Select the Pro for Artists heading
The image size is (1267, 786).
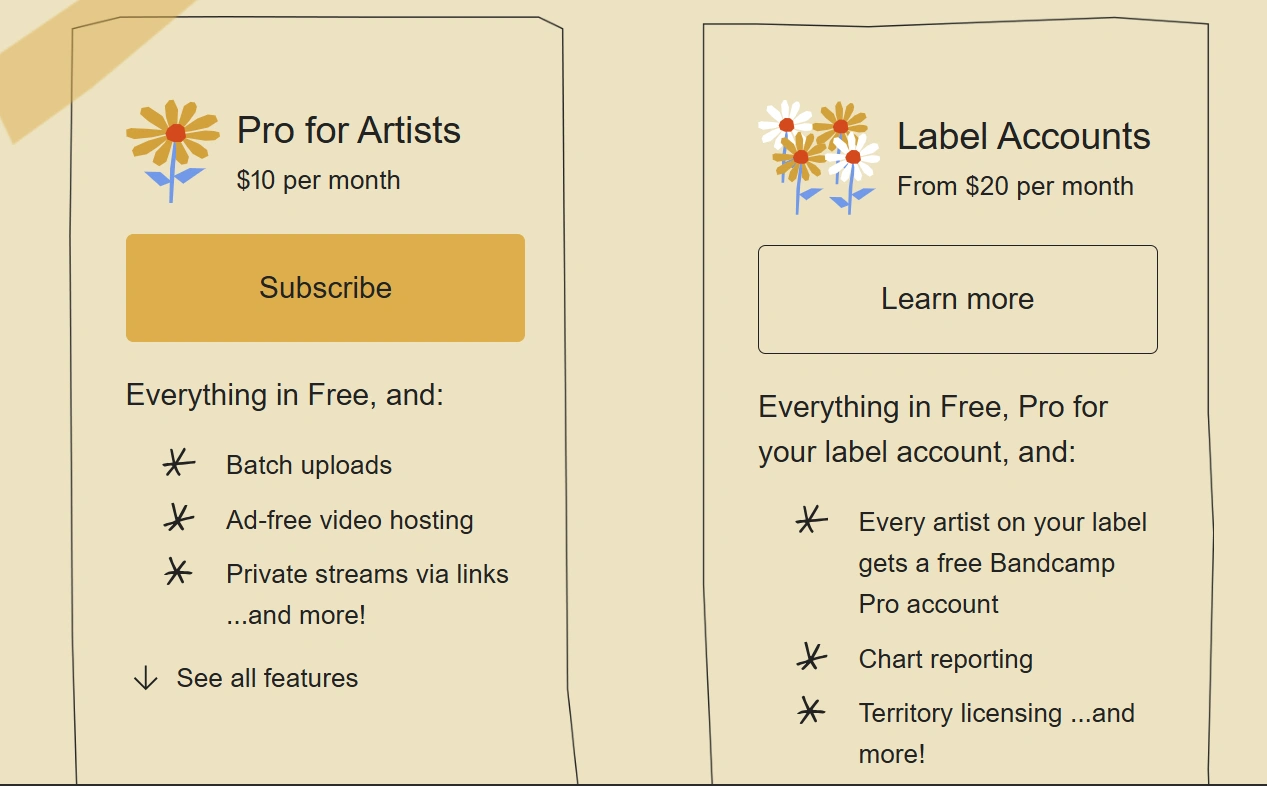point(348,130)
